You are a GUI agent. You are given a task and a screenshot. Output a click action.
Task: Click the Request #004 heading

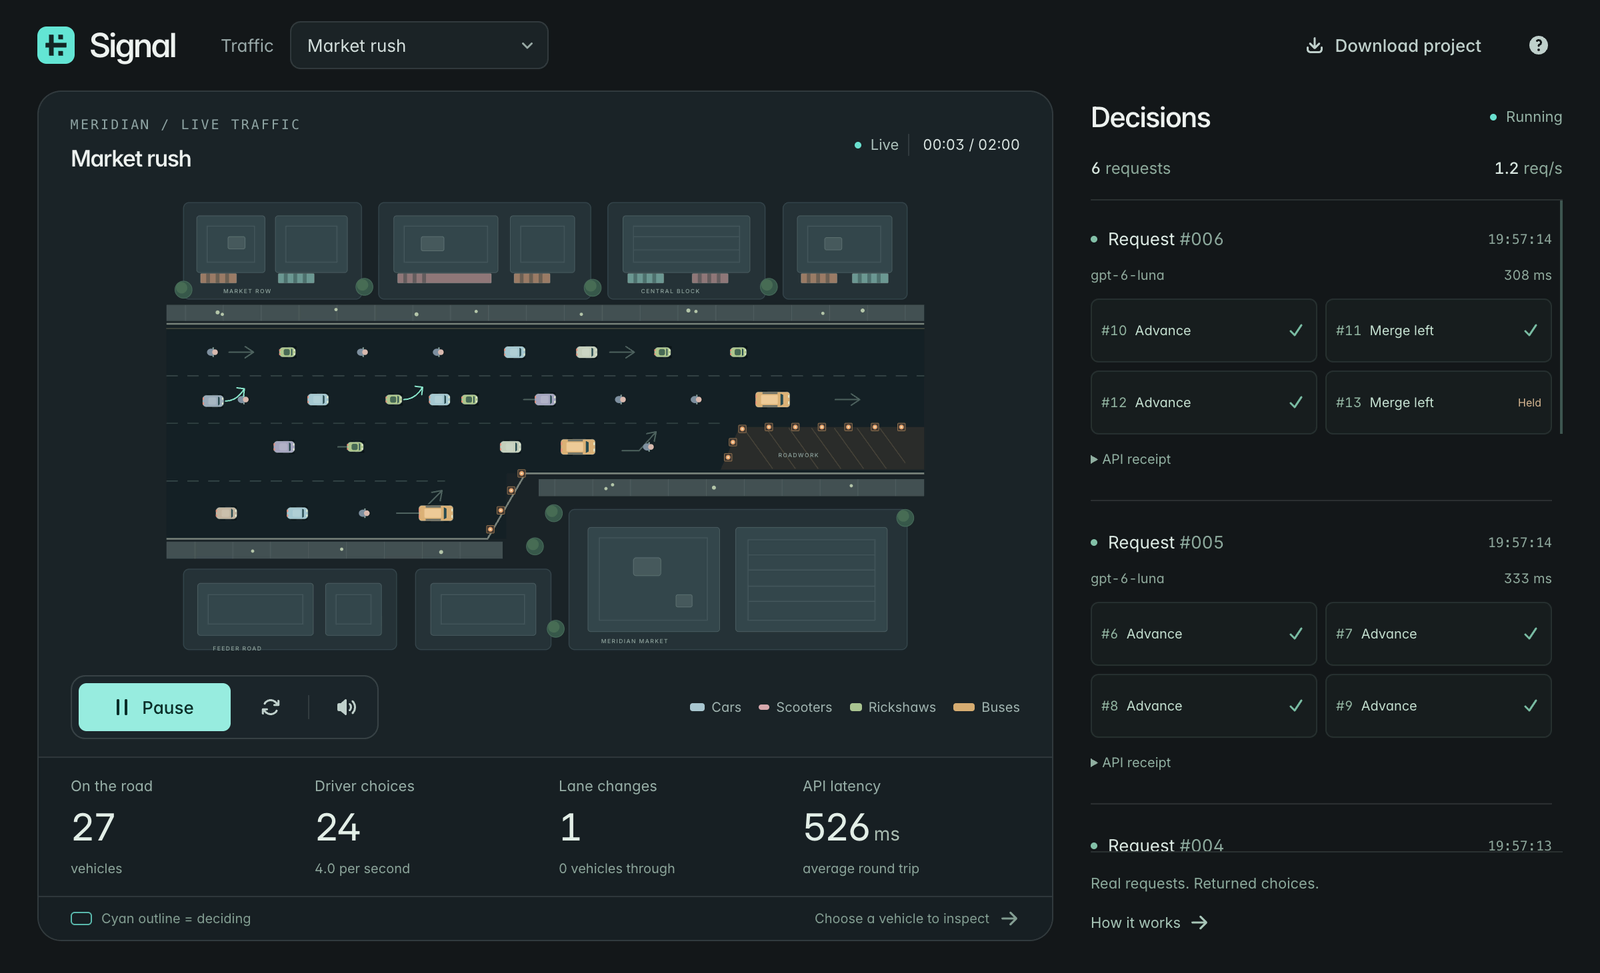click(1165, 845)
